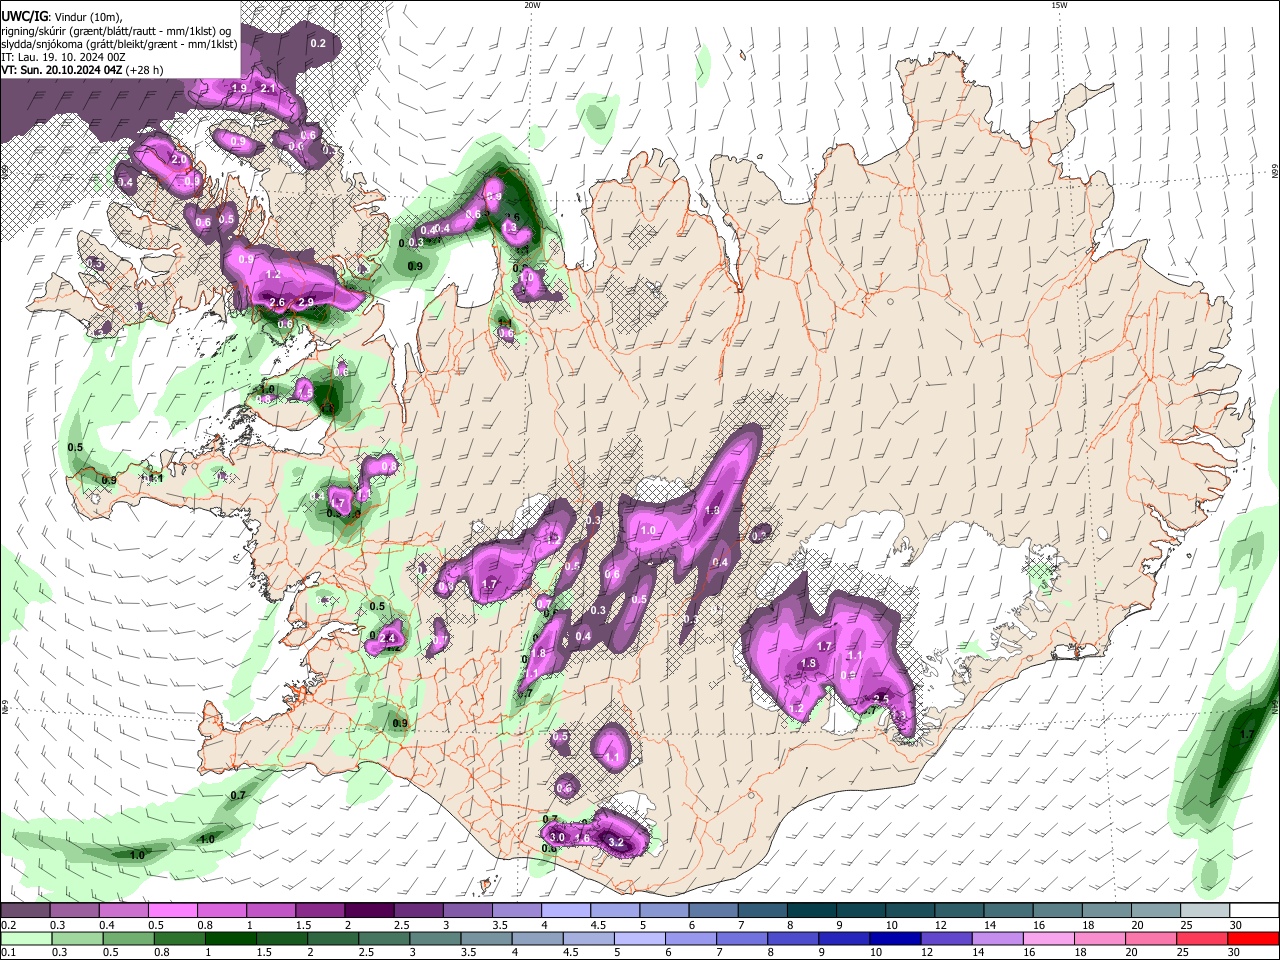Click the 2.6 snowfall value on the map
The width and height of the screenshot is (1280, 960).
(x=277, y=302)
